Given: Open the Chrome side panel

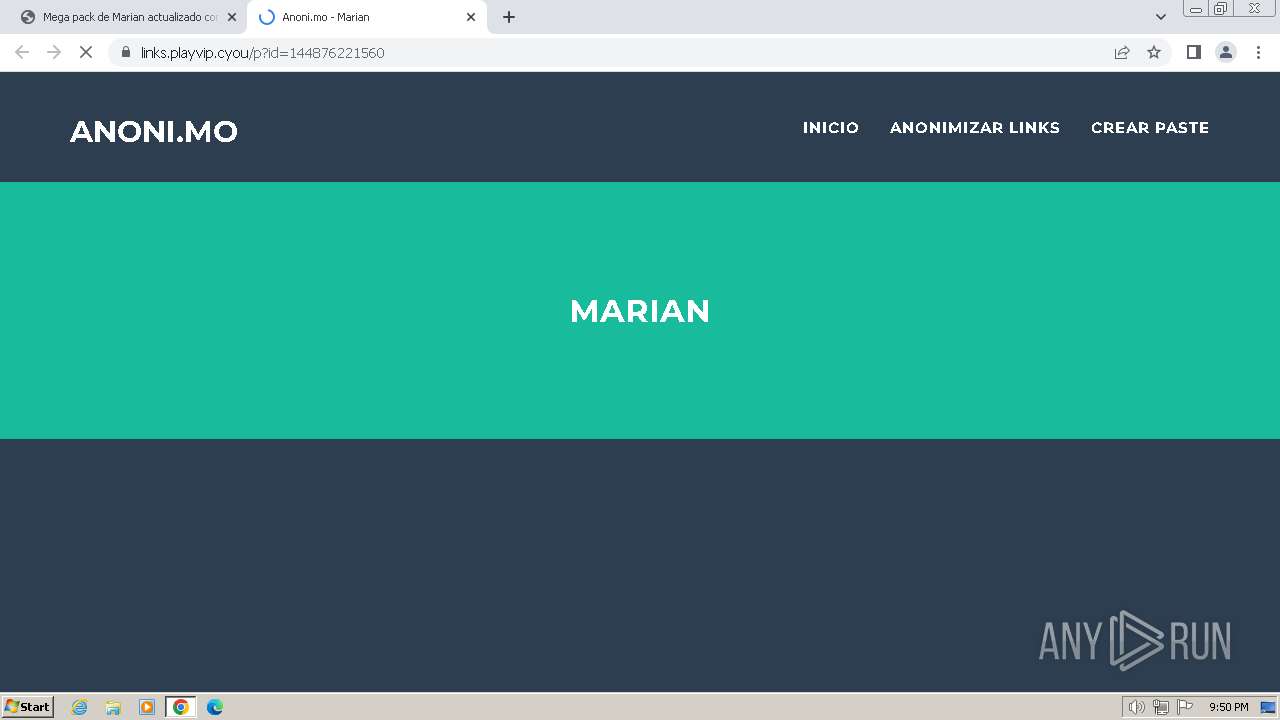Looking at the screenshot, I should click(1193, 52).
